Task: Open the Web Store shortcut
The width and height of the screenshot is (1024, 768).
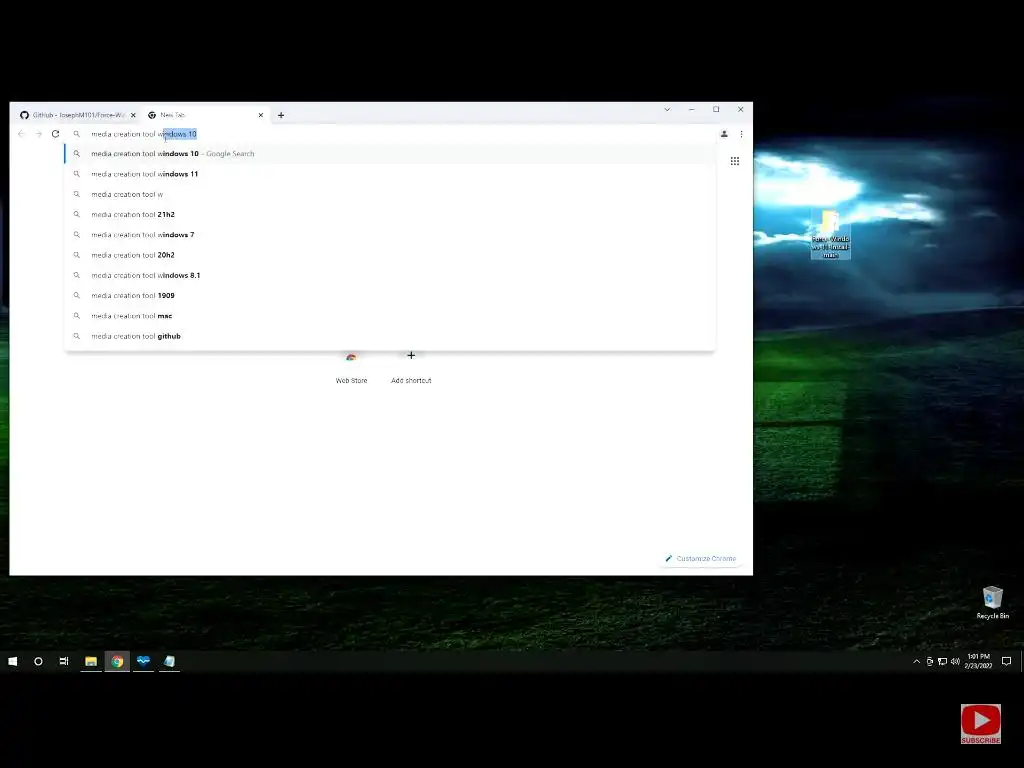Action: click(x=351, y=366)
